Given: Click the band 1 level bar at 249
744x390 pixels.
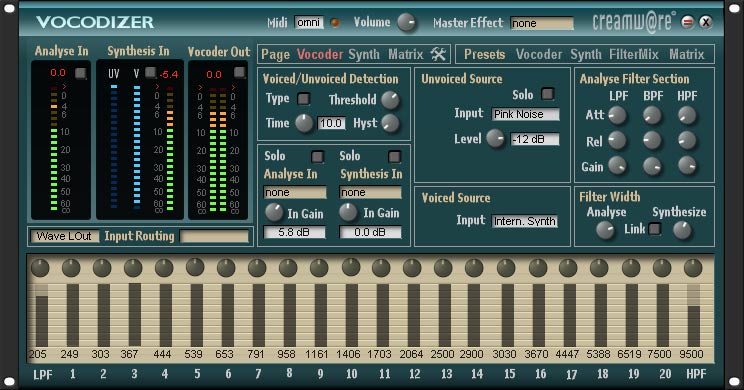Looking at the screenshot, I should click(x=73, y=316).
